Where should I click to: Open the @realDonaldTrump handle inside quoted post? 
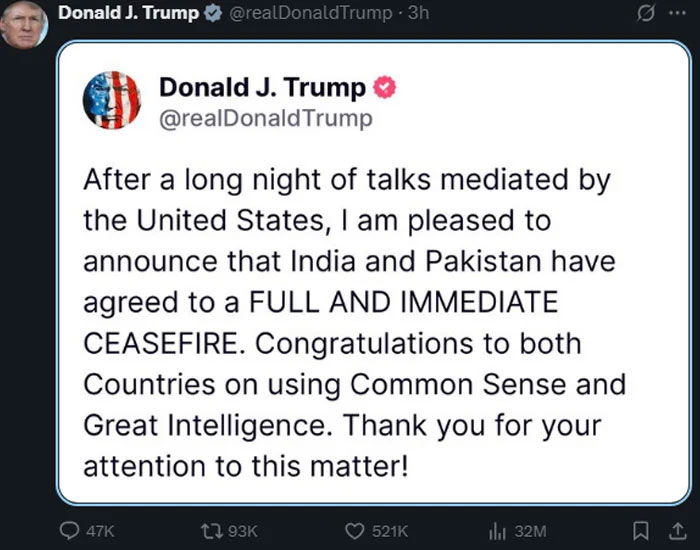265,118
